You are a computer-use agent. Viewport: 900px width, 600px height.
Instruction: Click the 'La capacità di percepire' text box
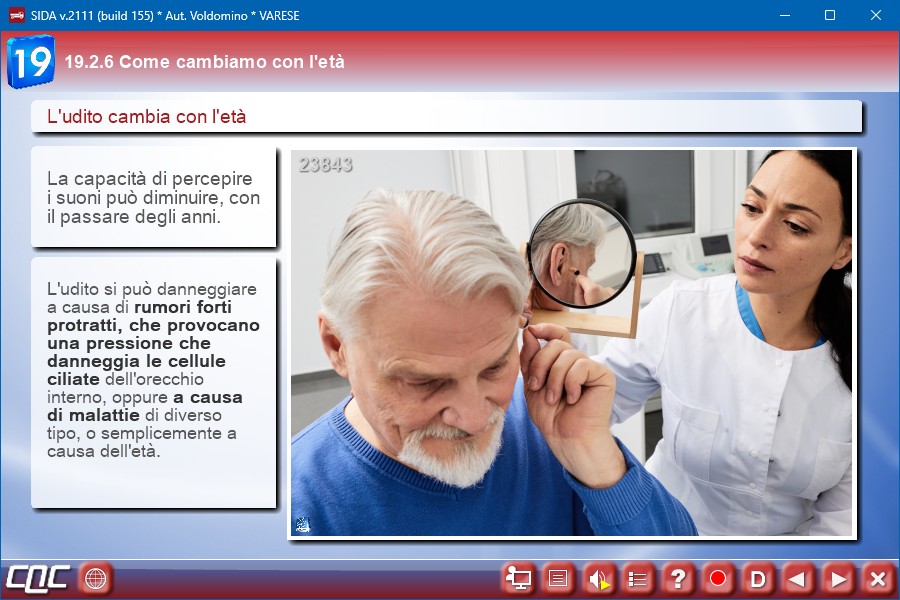(153, 197)
